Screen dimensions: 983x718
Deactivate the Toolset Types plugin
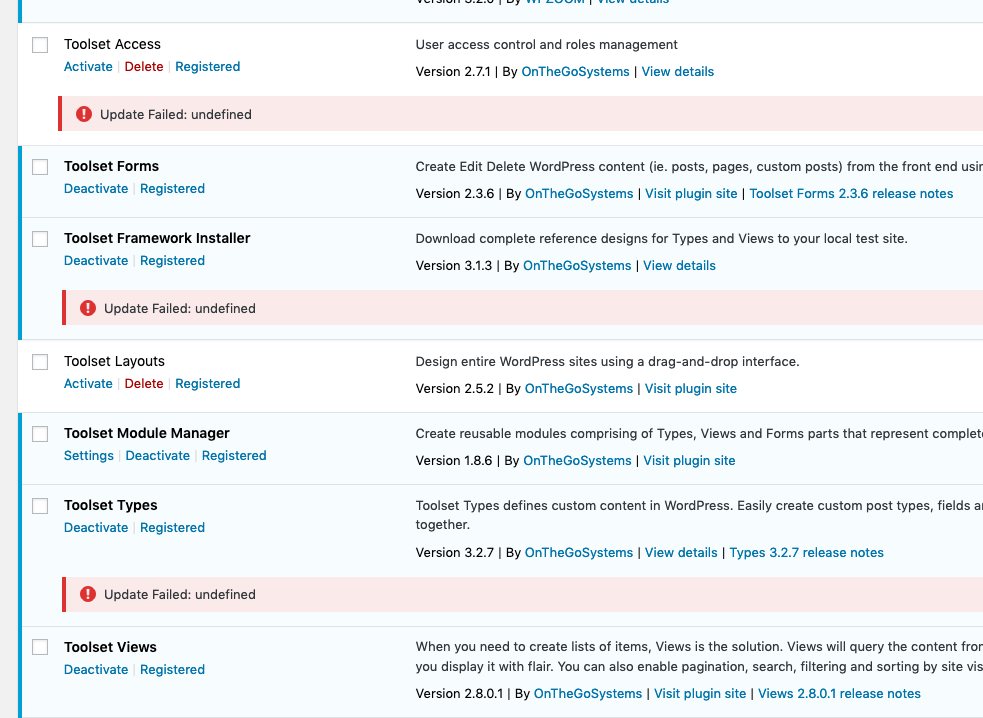[x=96, y=528]
